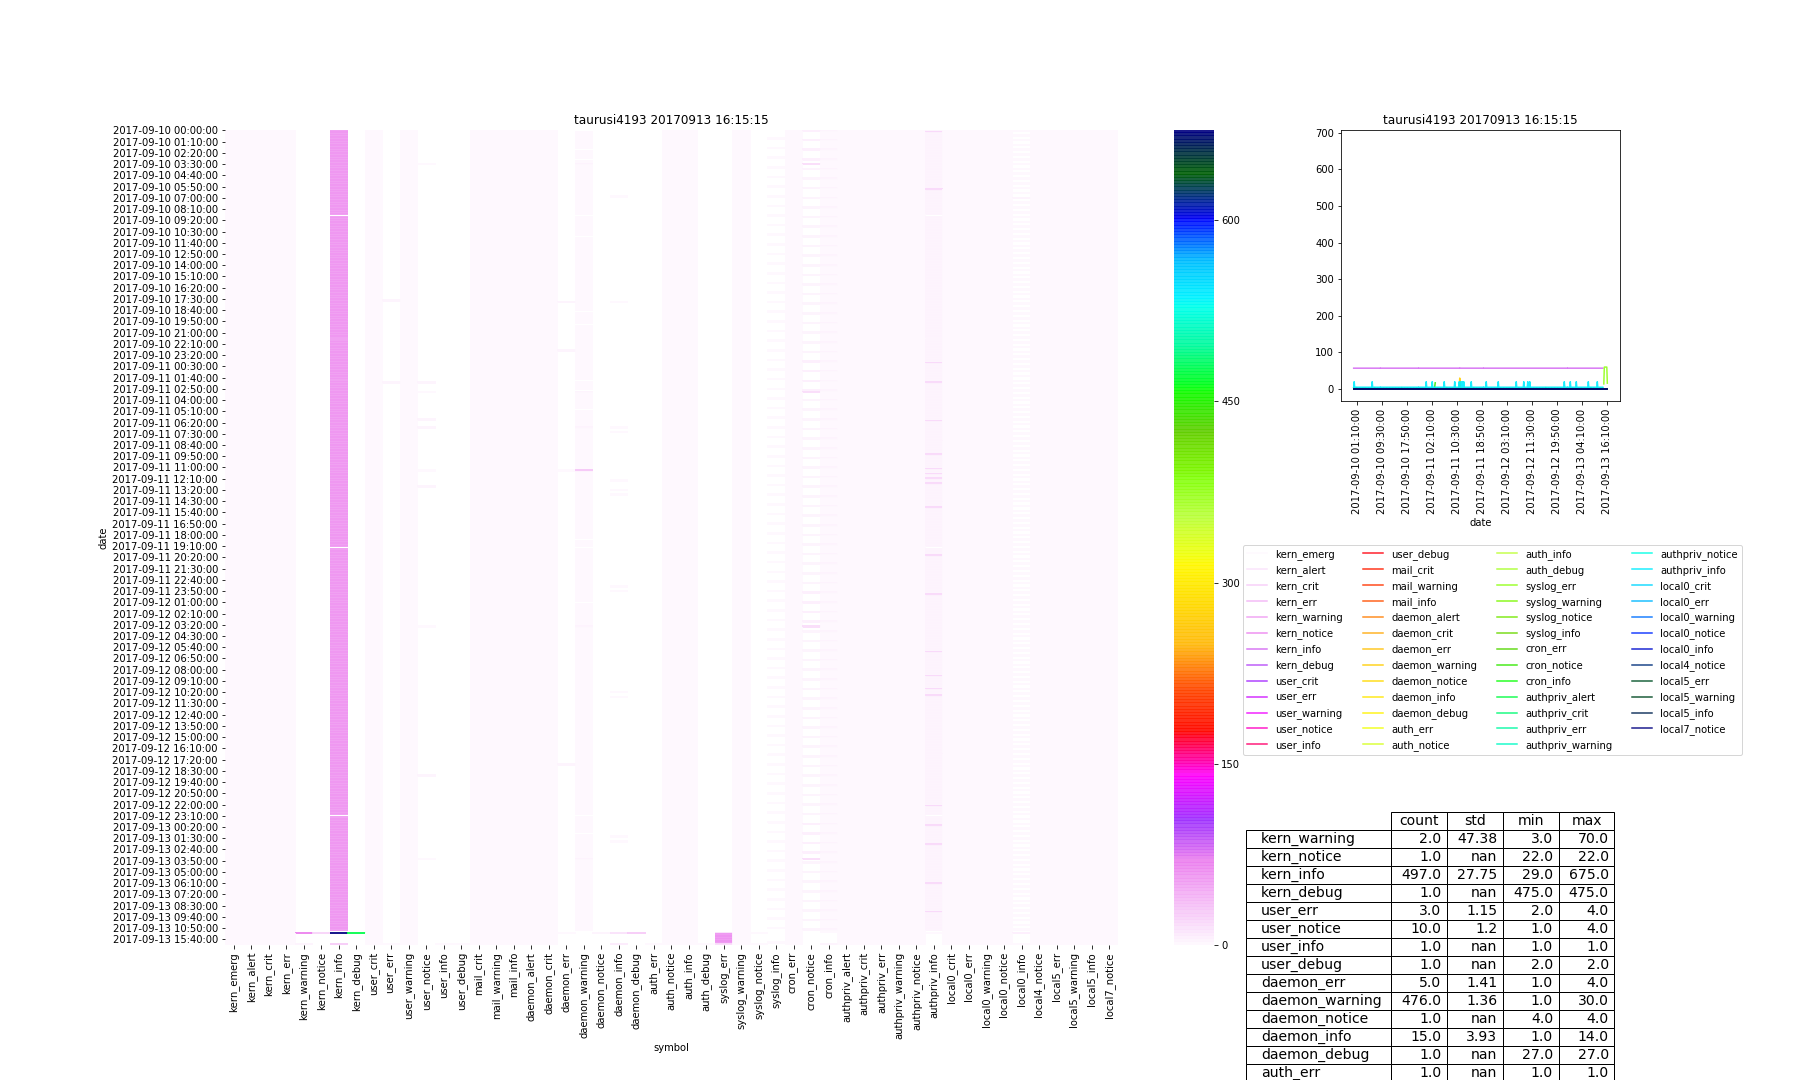Click the 600 tick on the colorbar
Image resolution: width=1800 pixels, height=1080 pixels.
1231,221
